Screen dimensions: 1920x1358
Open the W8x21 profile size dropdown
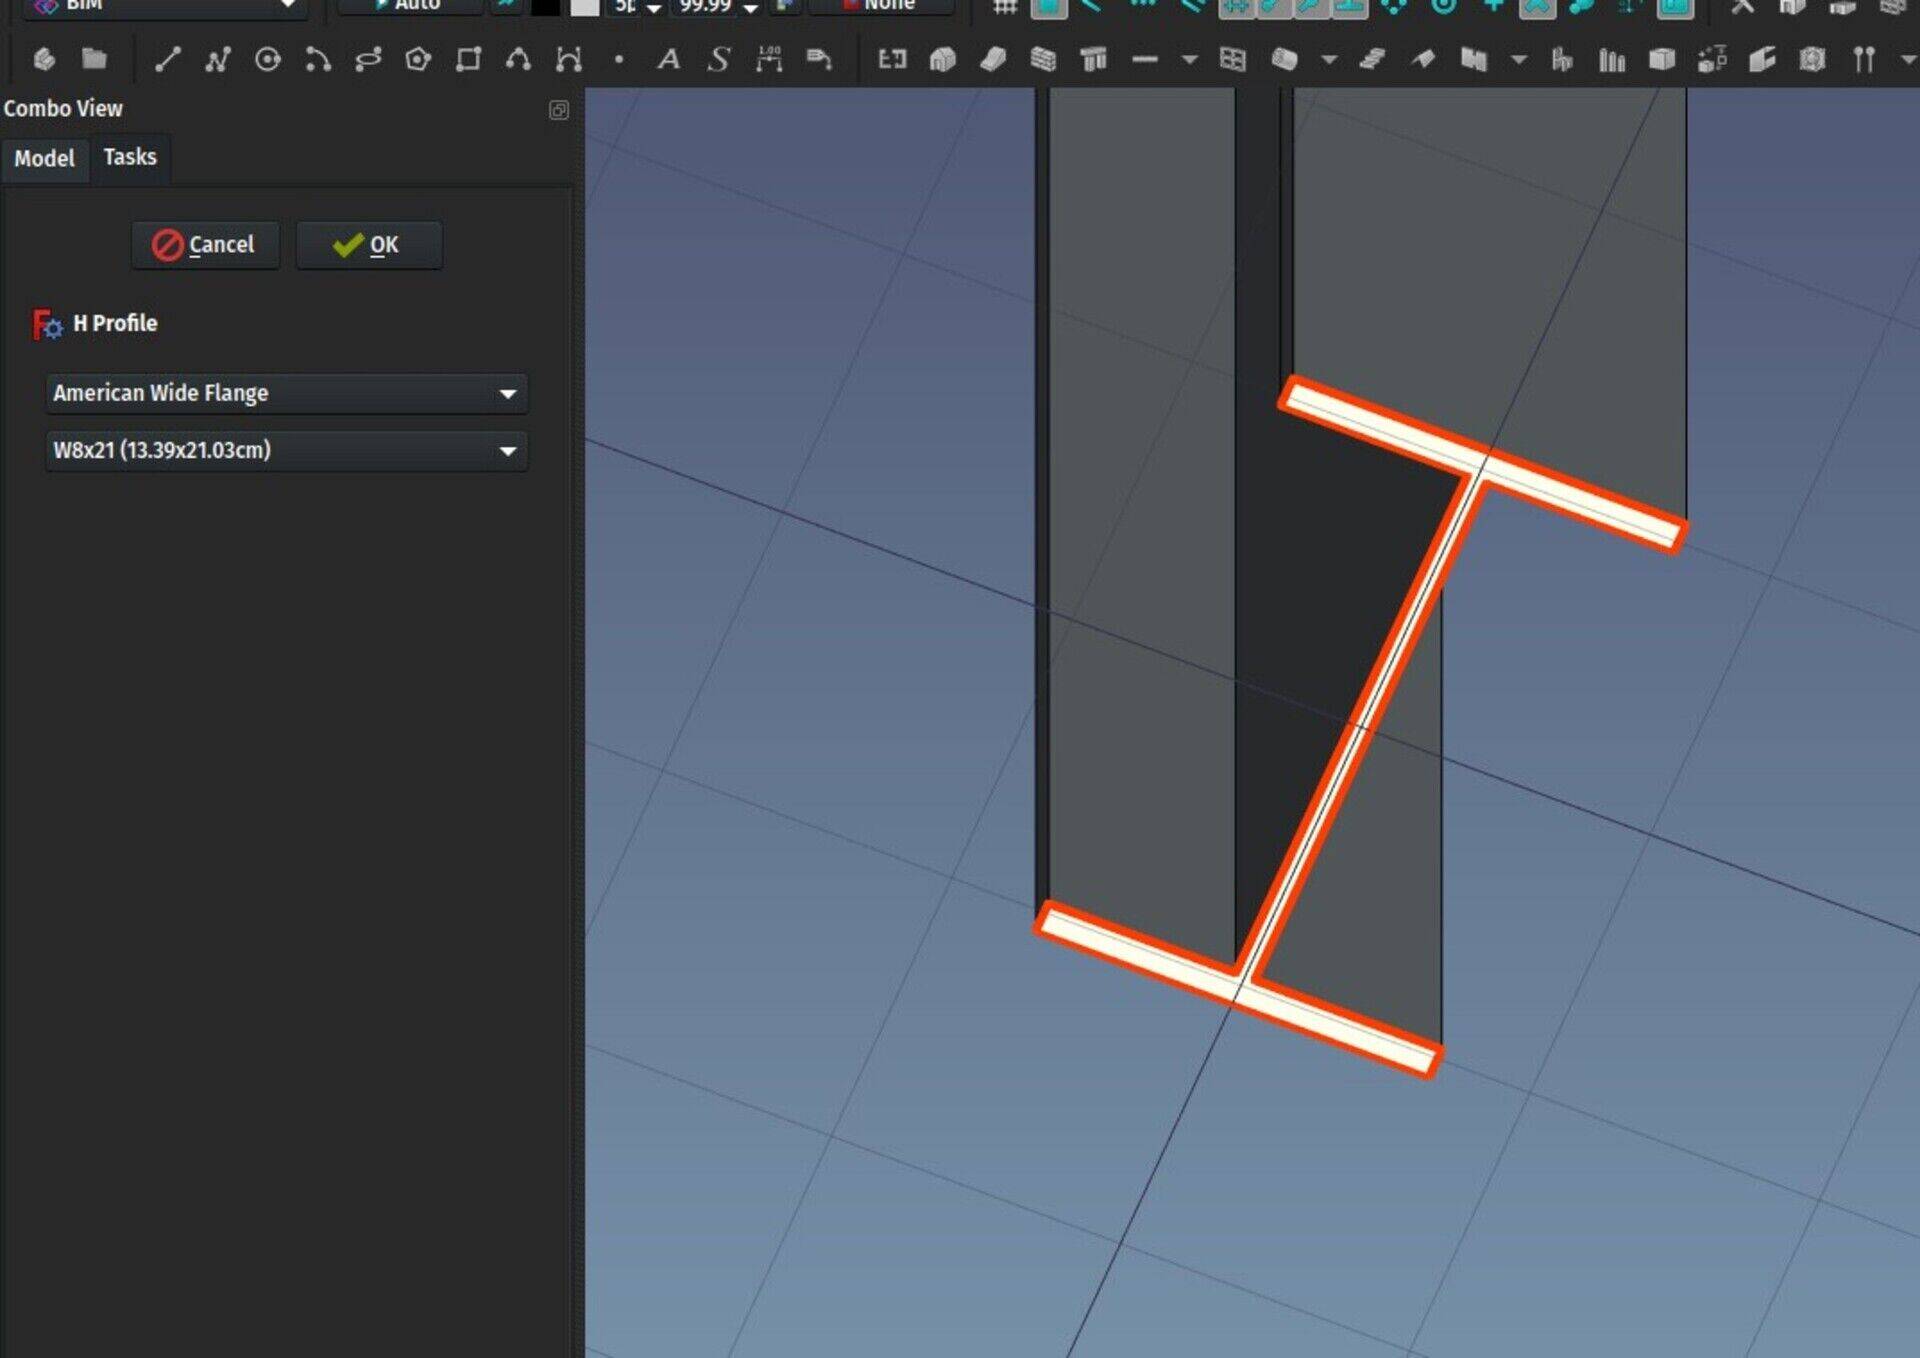click(x=286, y=450)
